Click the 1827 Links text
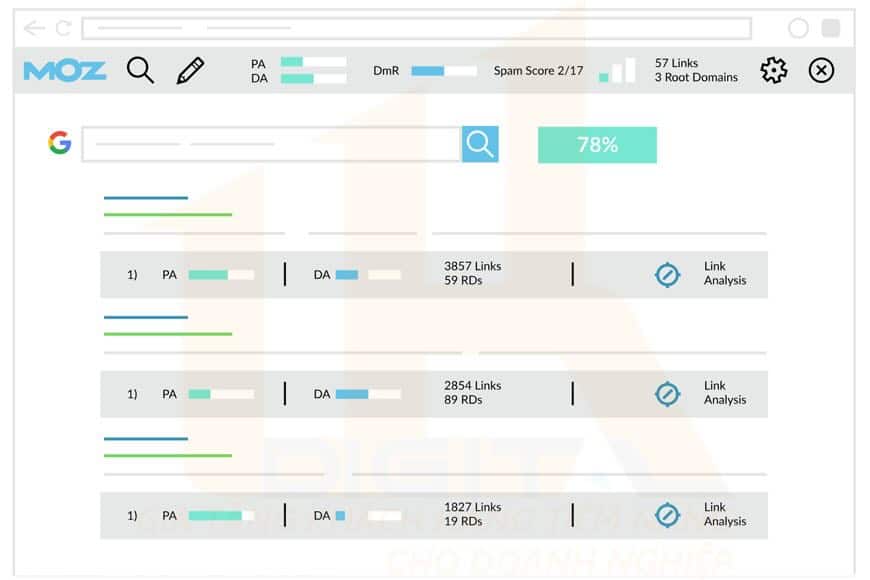Viewport: 870px width, 580px height. point(472,507)
